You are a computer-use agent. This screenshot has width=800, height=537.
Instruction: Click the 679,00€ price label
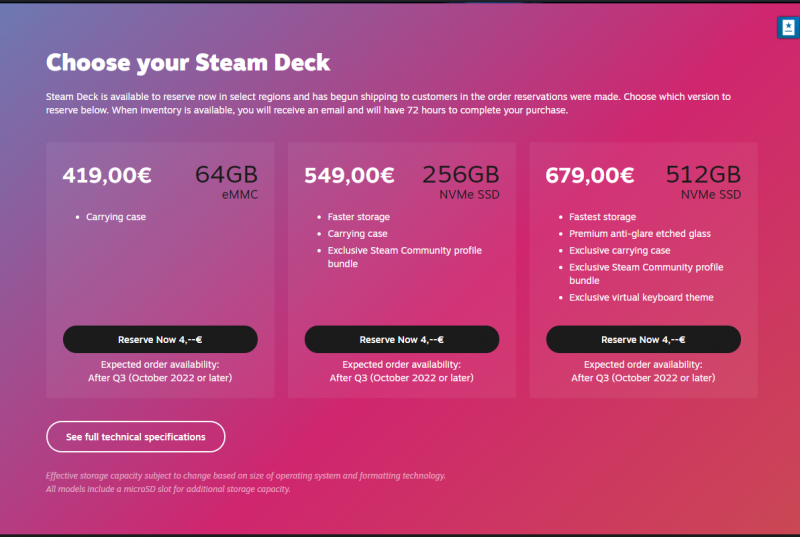(590, 176)
